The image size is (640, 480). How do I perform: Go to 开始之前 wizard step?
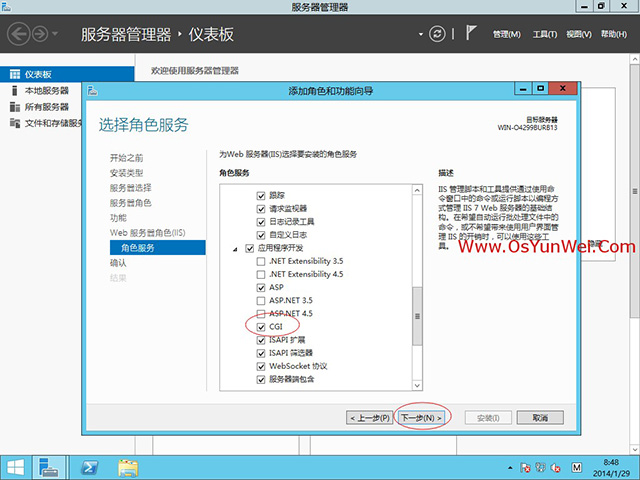tap(127, 158)
